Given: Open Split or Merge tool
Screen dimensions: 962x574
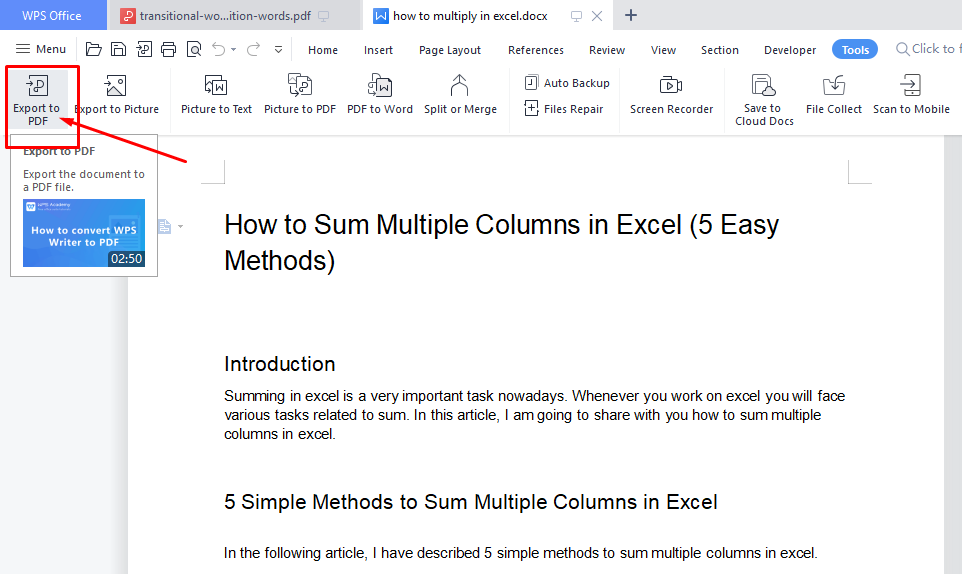Looking at the screenshot, I should pyautogui.click(x=460, y=95).
